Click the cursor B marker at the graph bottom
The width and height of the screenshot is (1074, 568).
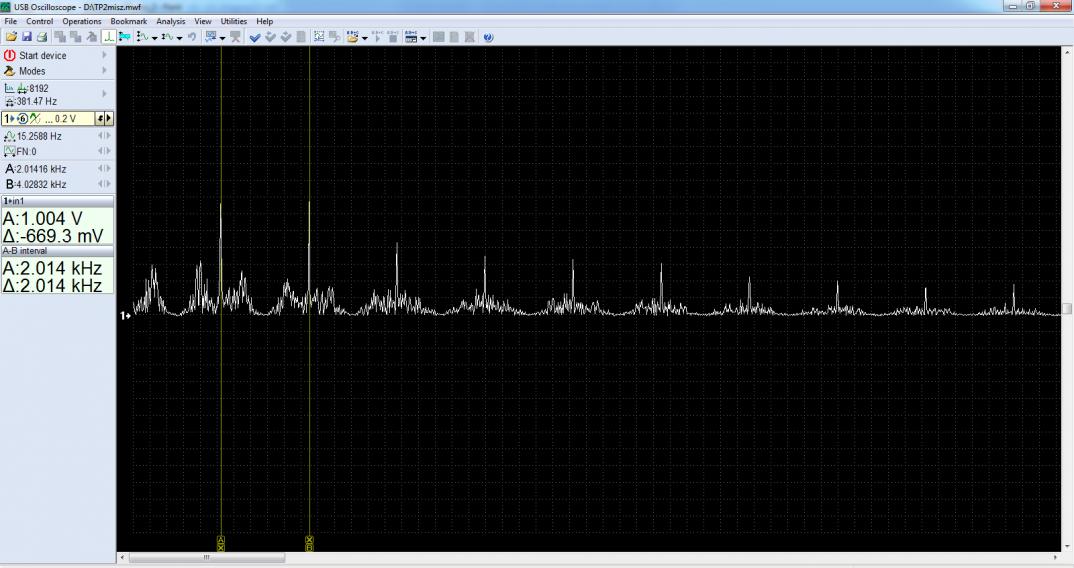point(309,543)
